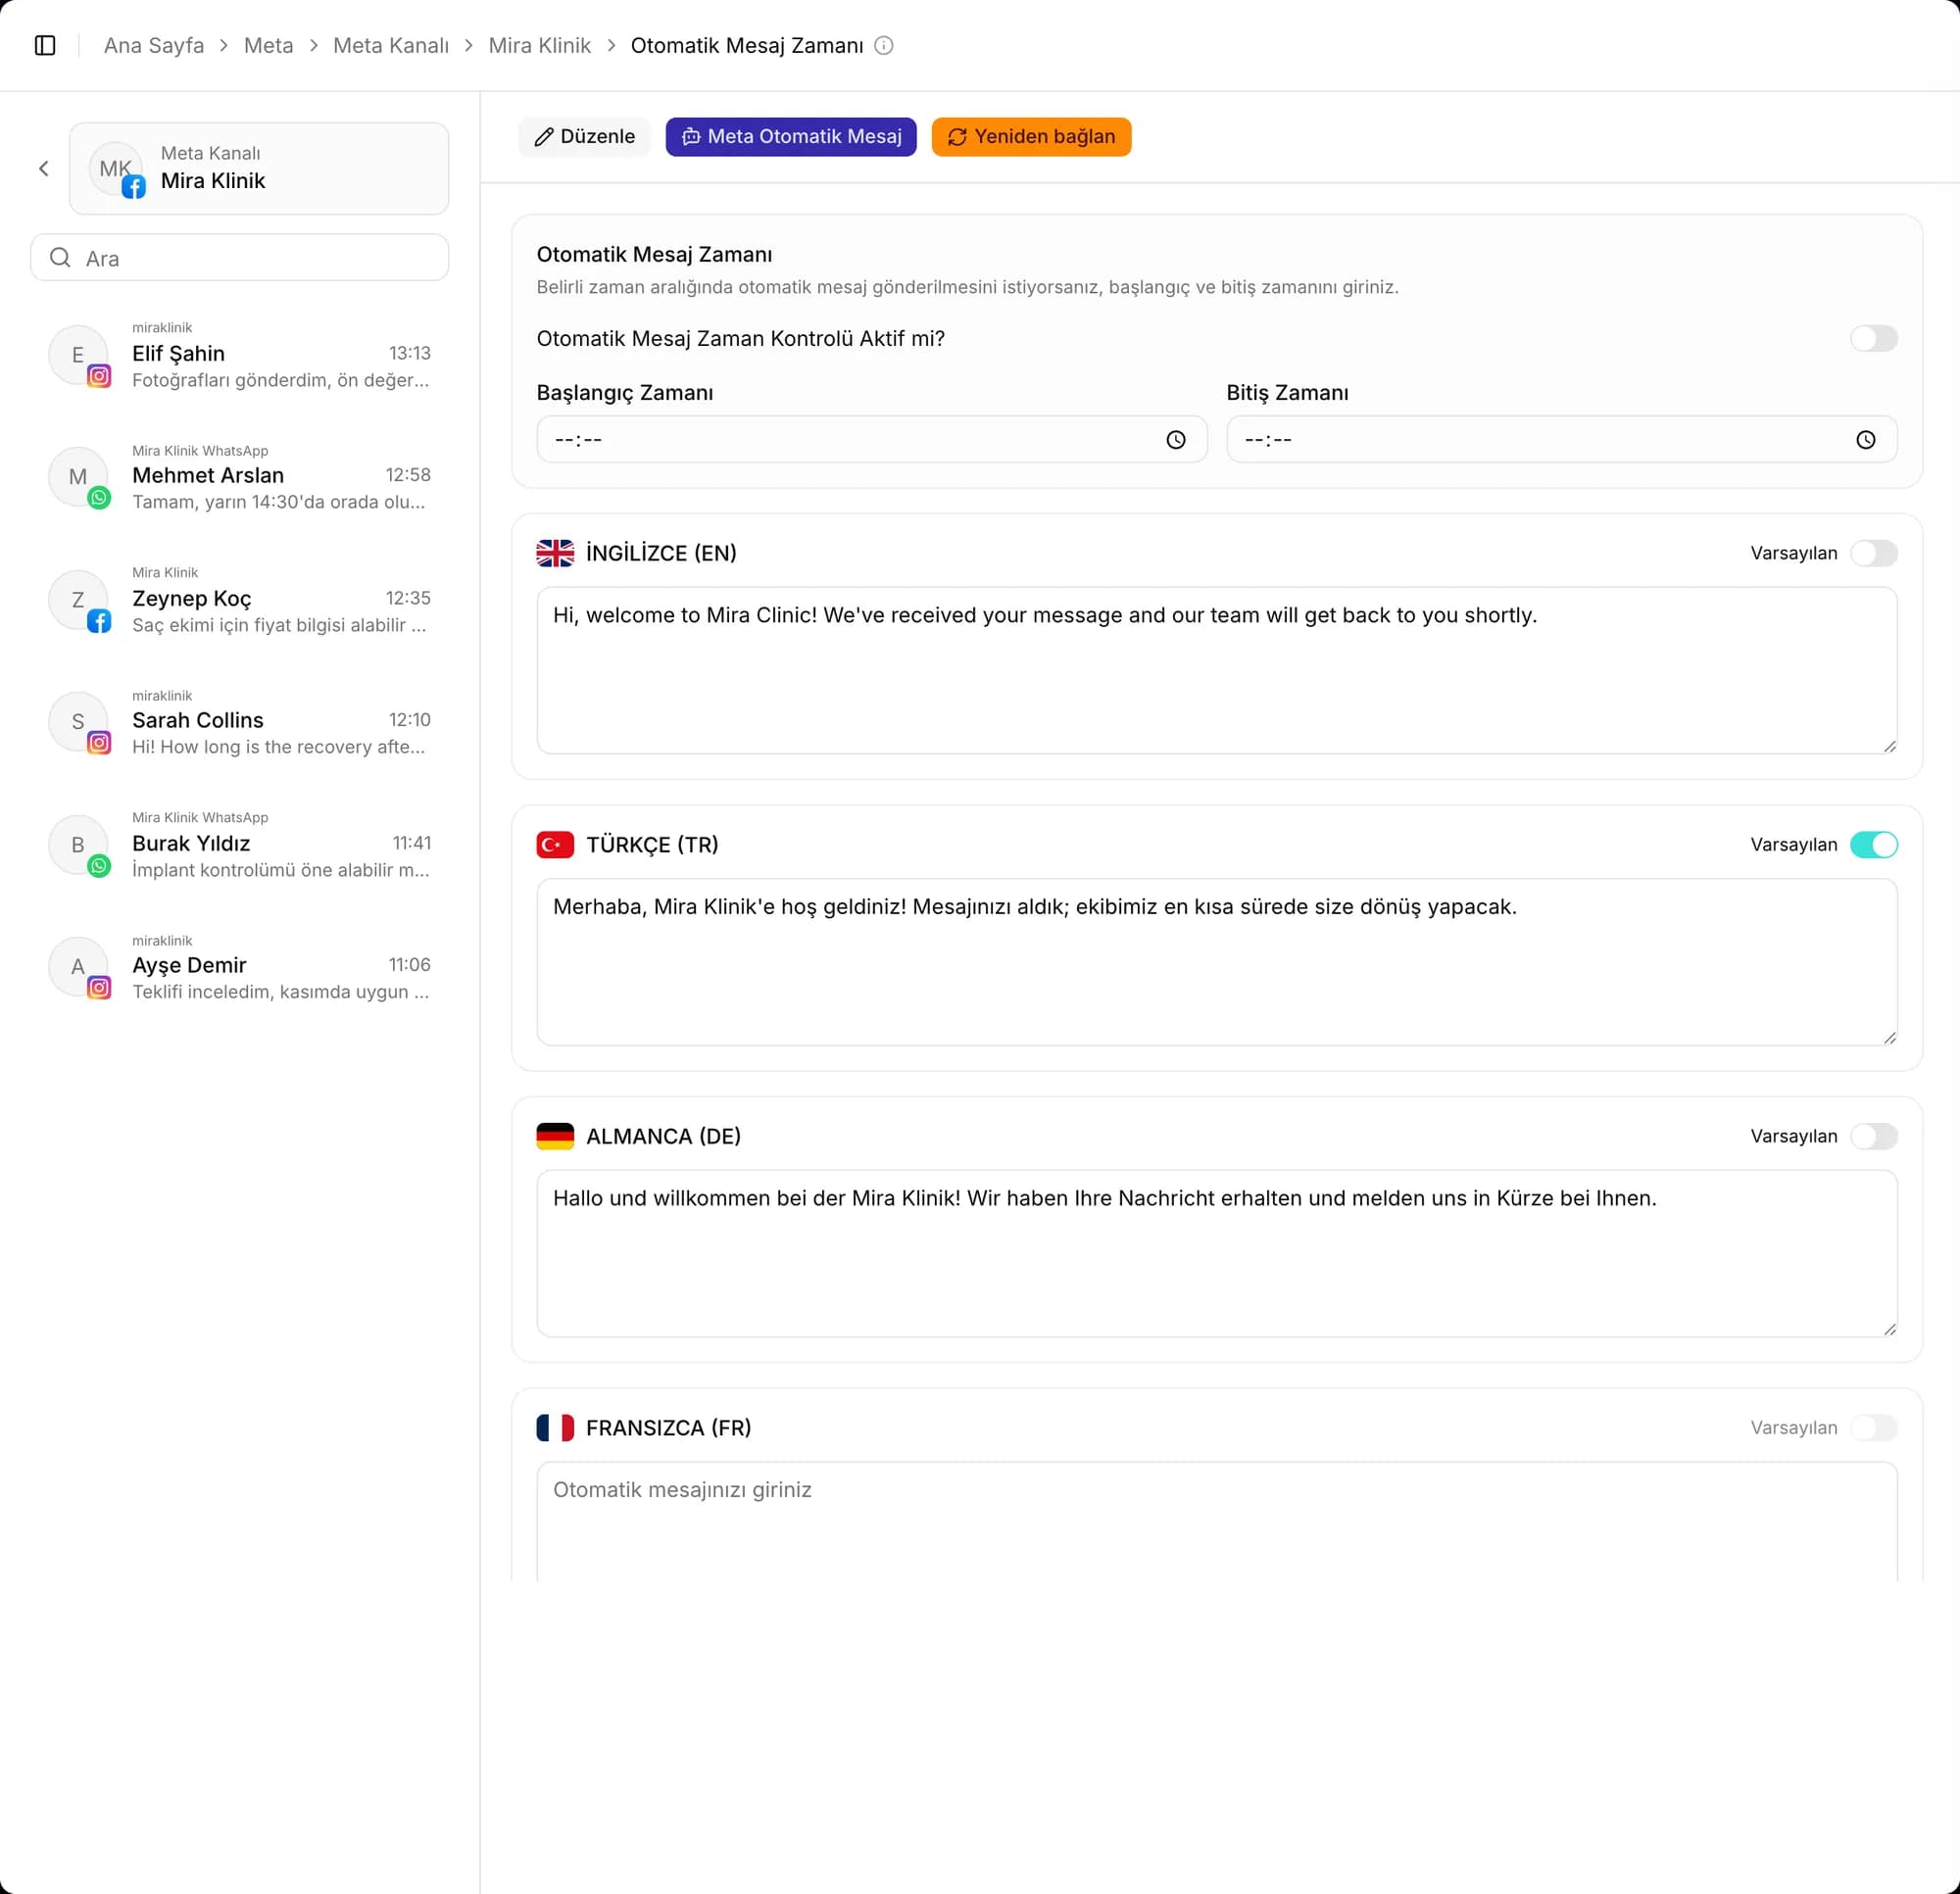Click the info icon beside Otomatik Mesaj Zamanı
Screen dimensions: 1960x1894
[x=884, y=45]
